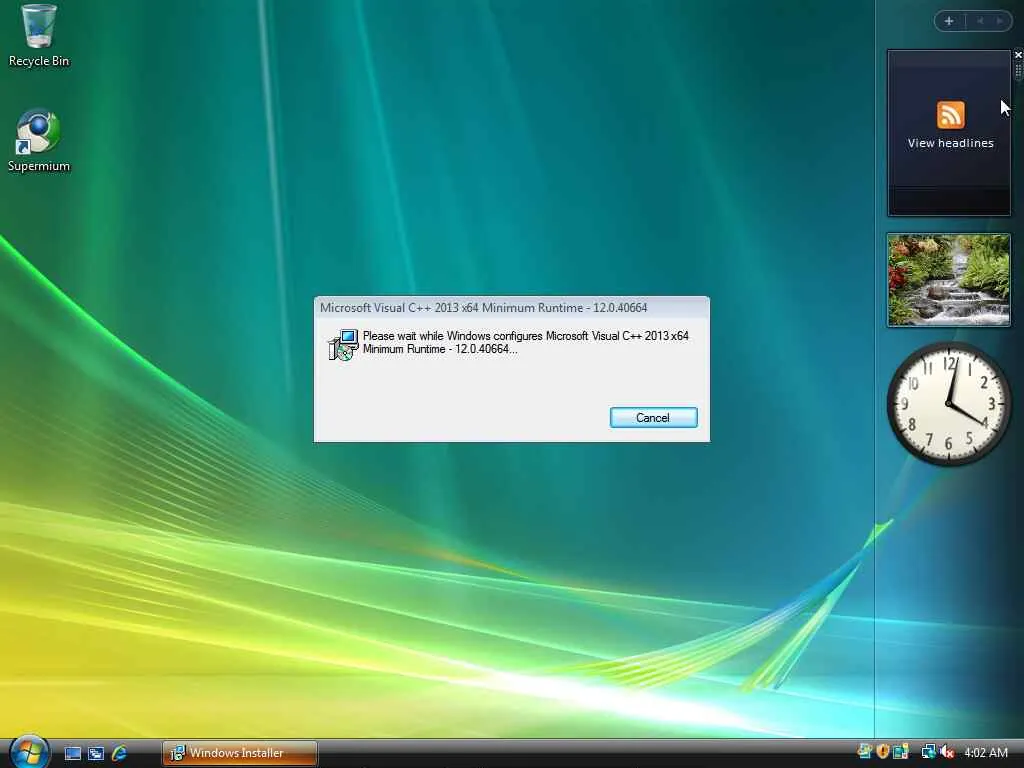
Task: Open the Recycle Bin desktop icon
Action: [x=39, y=35]
